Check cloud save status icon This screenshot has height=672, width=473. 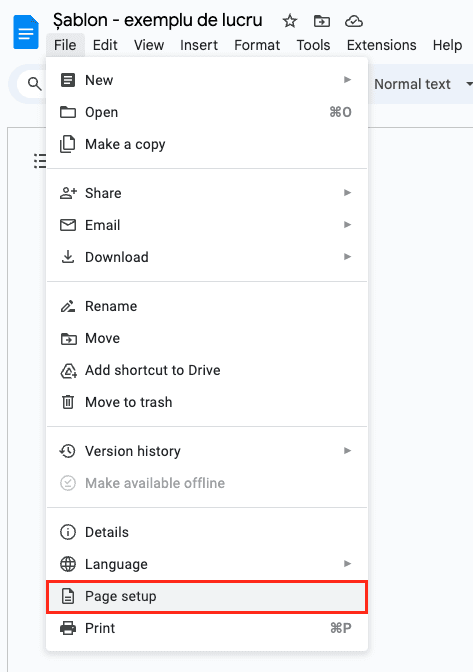pos(354,21)
